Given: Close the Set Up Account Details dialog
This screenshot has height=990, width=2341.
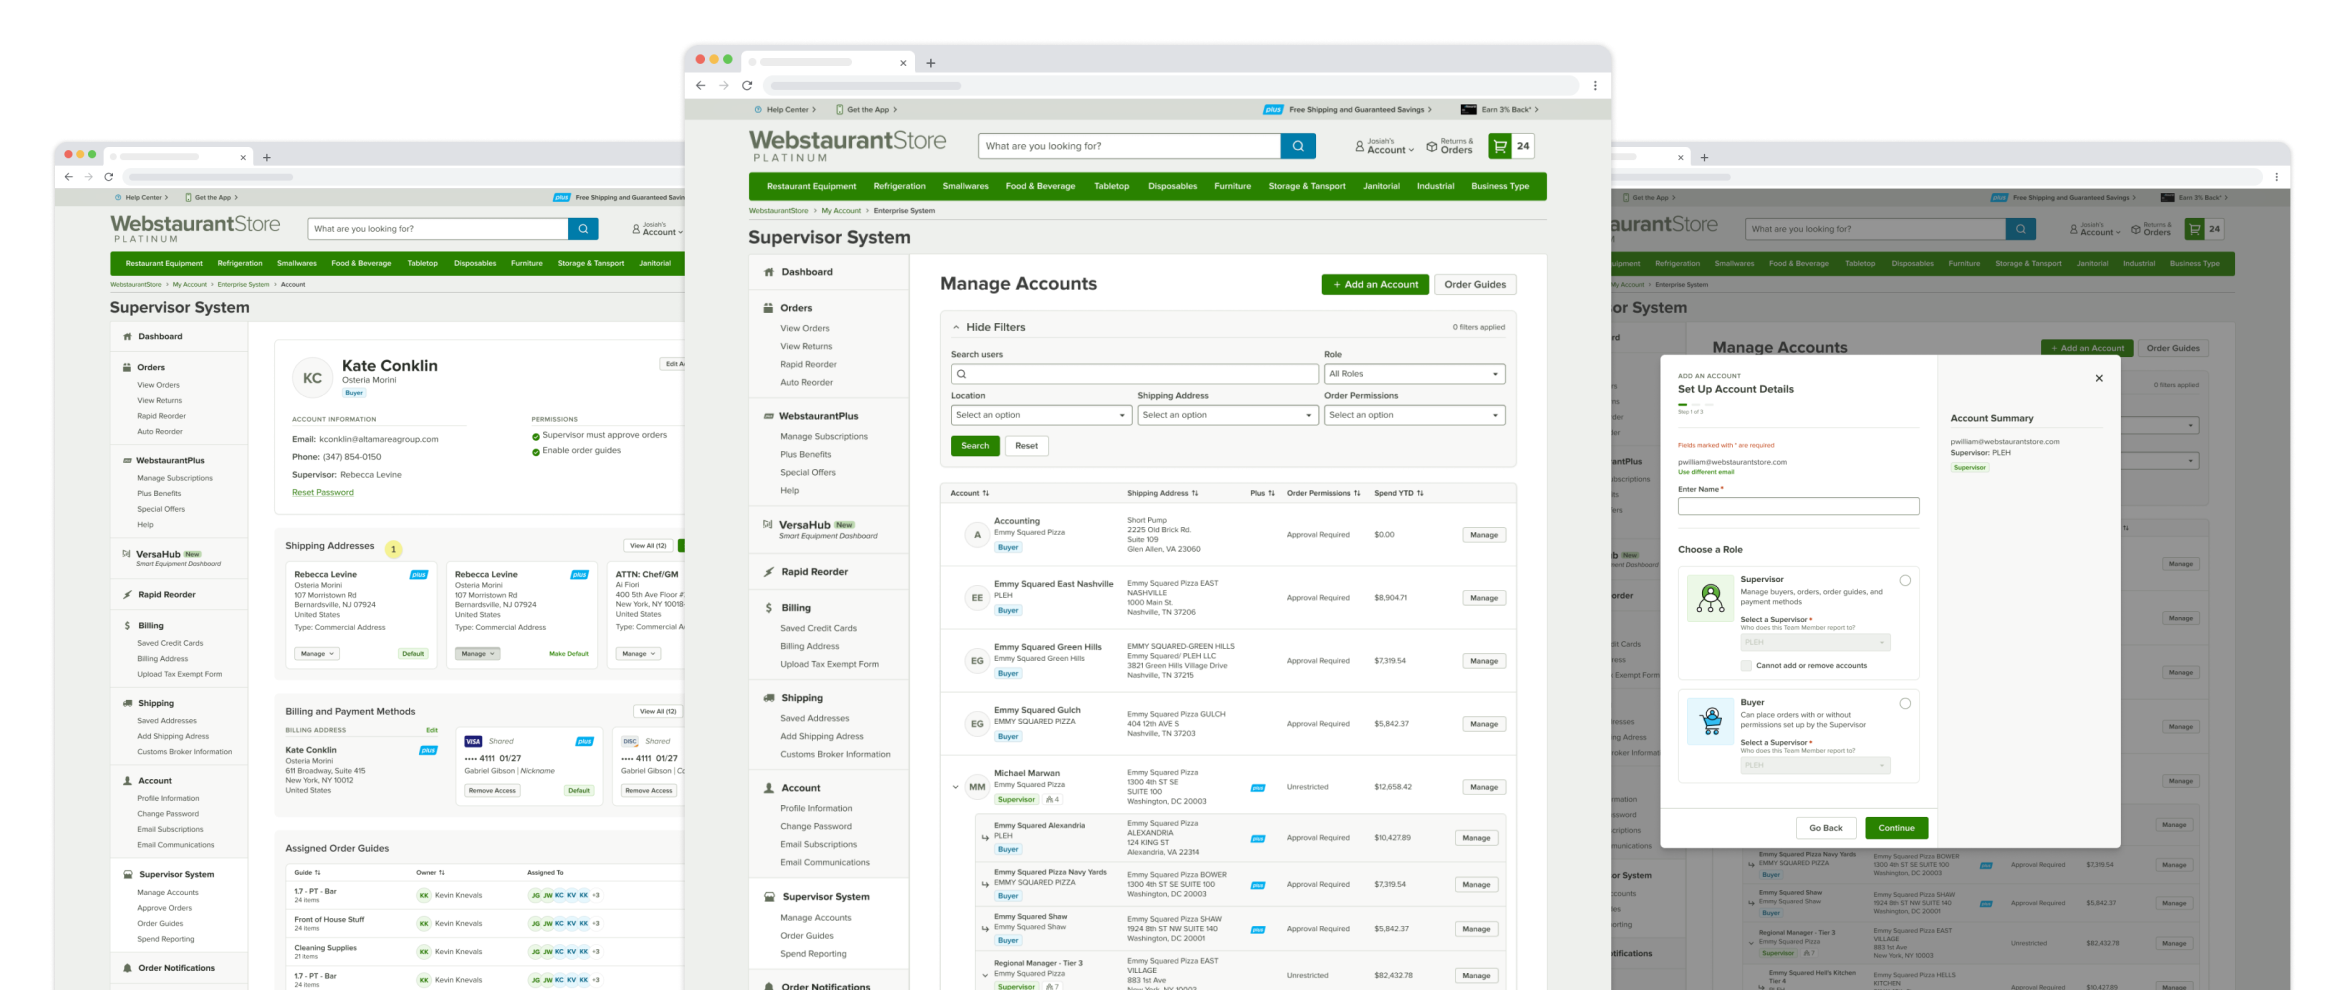Looking at the screenshot, I should [x=2099, y=378].
